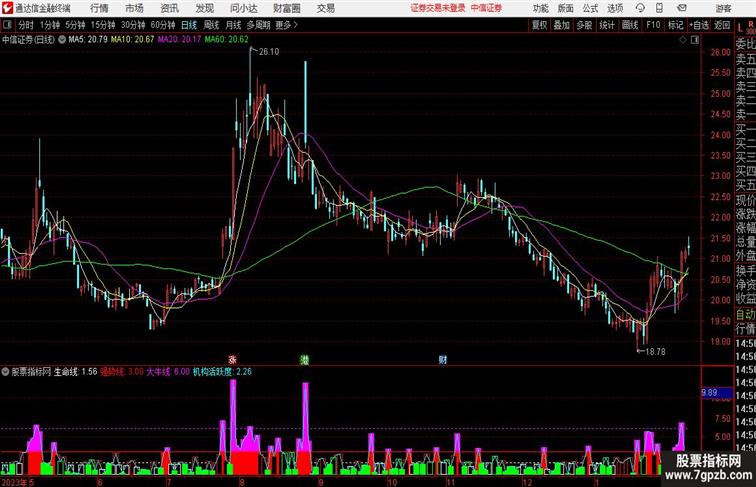Open the 公式 menu
This screenshot has width=756, height=487.
pos(590,8)
